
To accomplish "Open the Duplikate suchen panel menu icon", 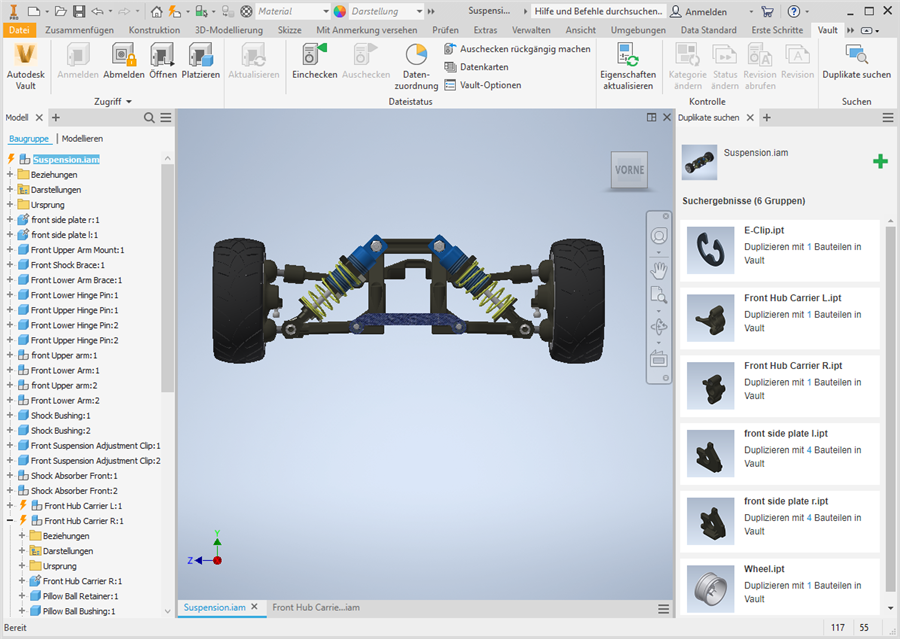I will pyautogui.click(x=888, y=118).
